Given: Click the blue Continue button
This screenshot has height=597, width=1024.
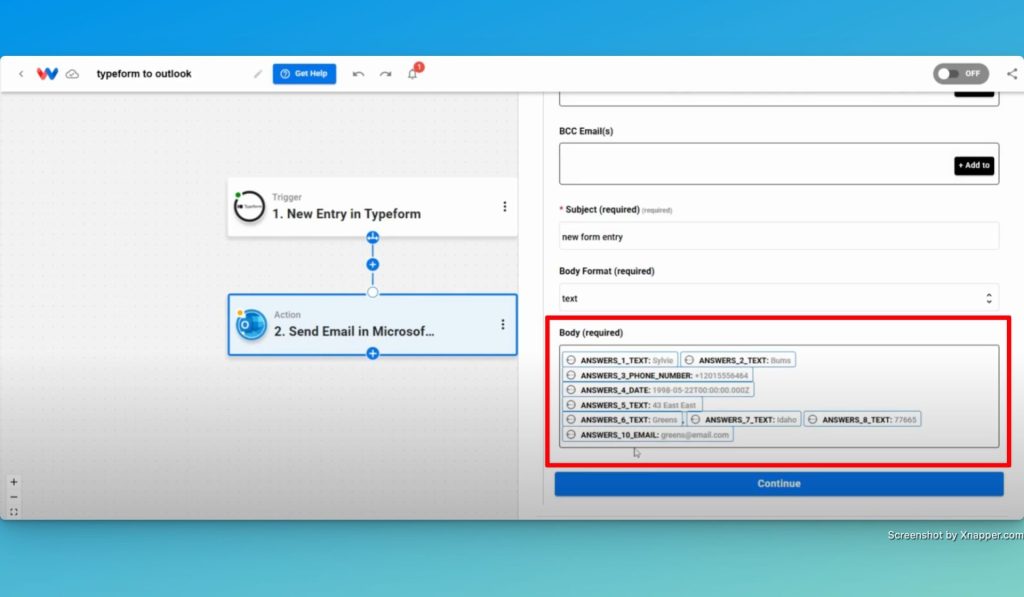Looking at the screenshot, I should click(x=779, y=483).
